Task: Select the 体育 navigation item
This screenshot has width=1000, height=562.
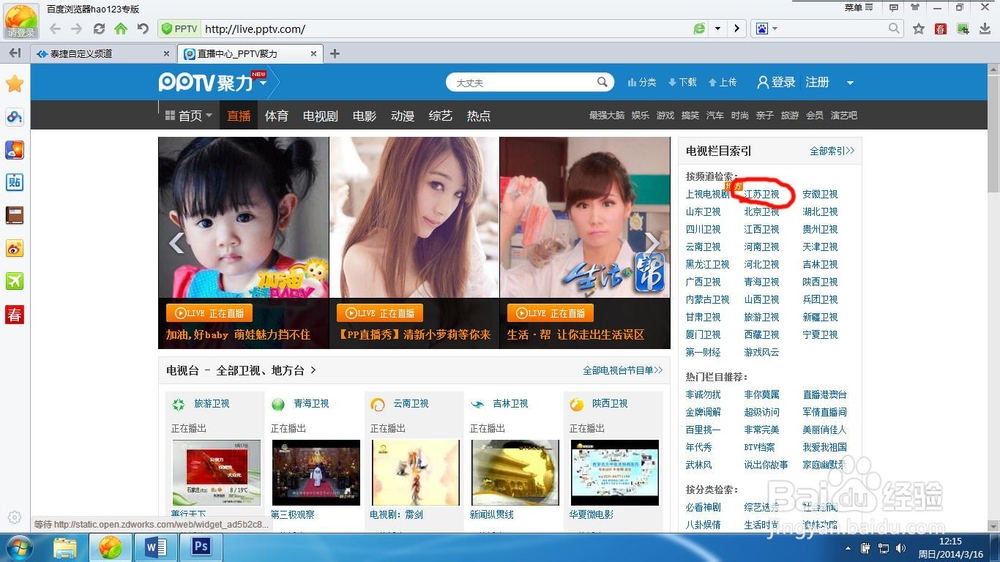Action: (x=276, y=115)
